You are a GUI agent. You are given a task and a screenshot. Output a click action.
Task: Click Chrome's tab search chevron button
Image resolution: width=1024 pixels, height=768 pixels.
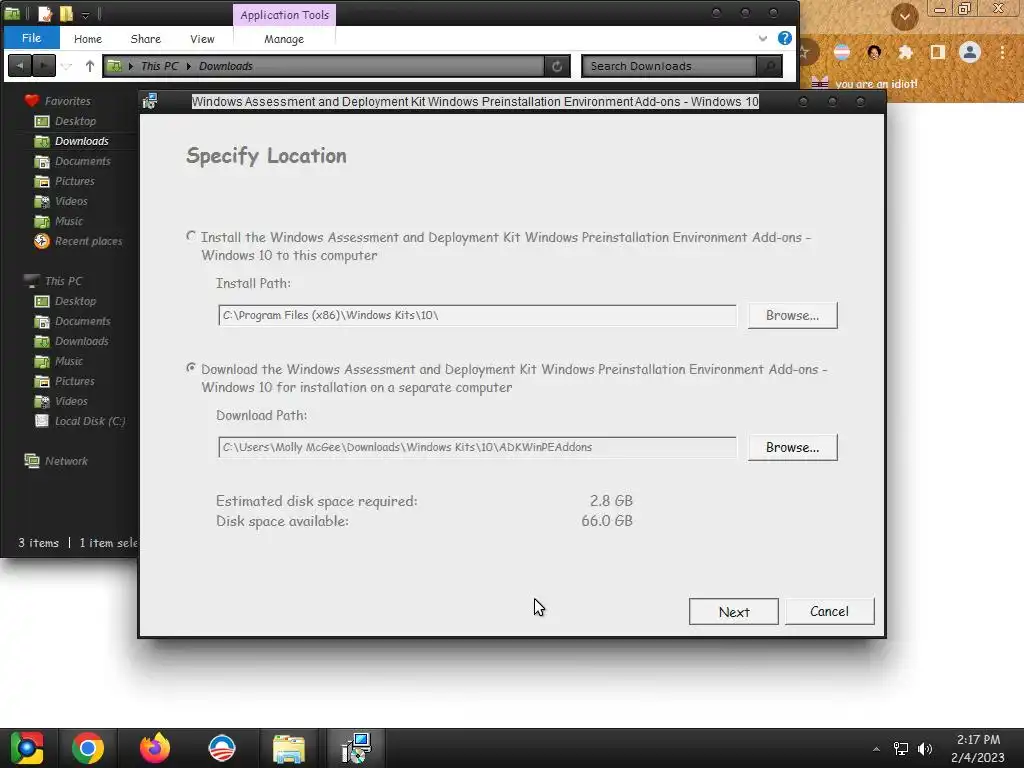(904, 16)
